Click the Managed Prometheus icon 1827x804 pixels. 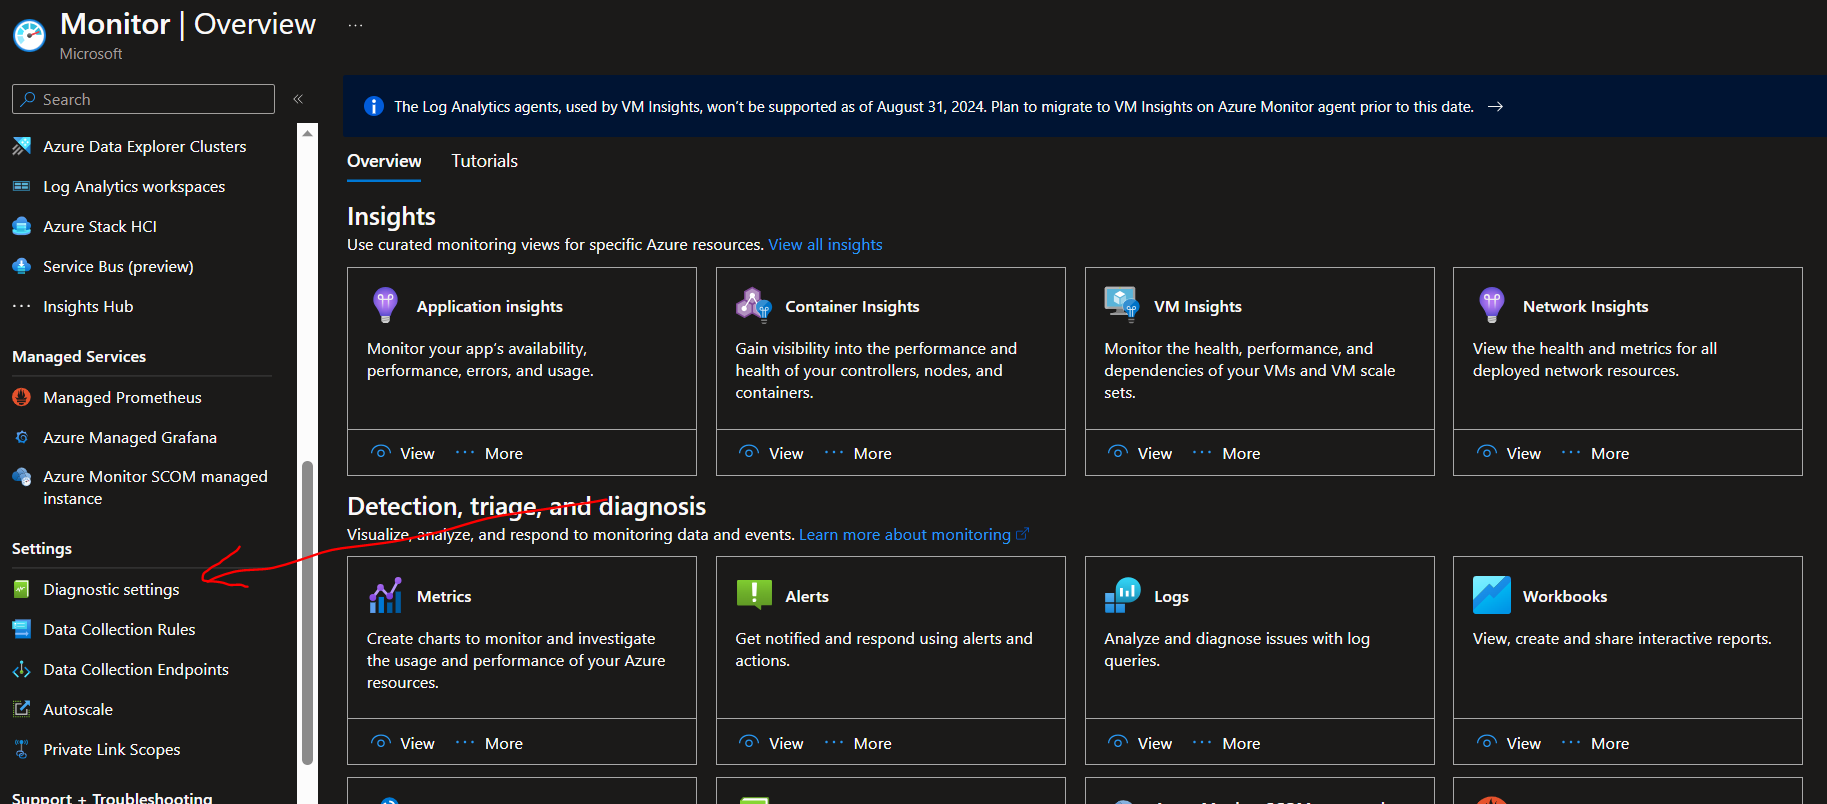coord(21,397)
